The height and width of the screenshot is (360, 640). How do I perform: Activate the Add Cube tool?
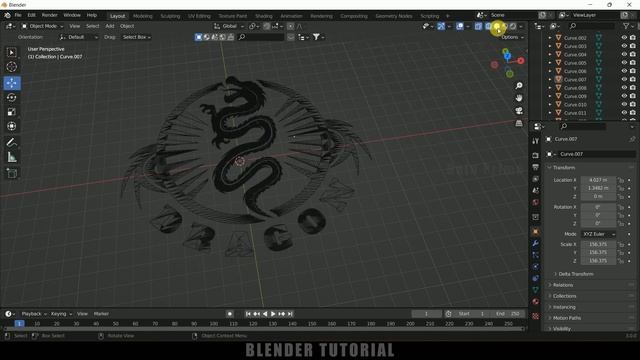pos(11,173)
